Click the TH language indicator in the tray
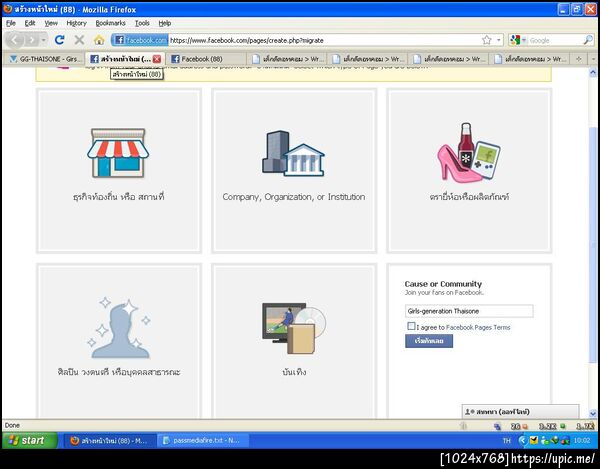The height and width of the screenshot is (469, 600). click(507, 441)
